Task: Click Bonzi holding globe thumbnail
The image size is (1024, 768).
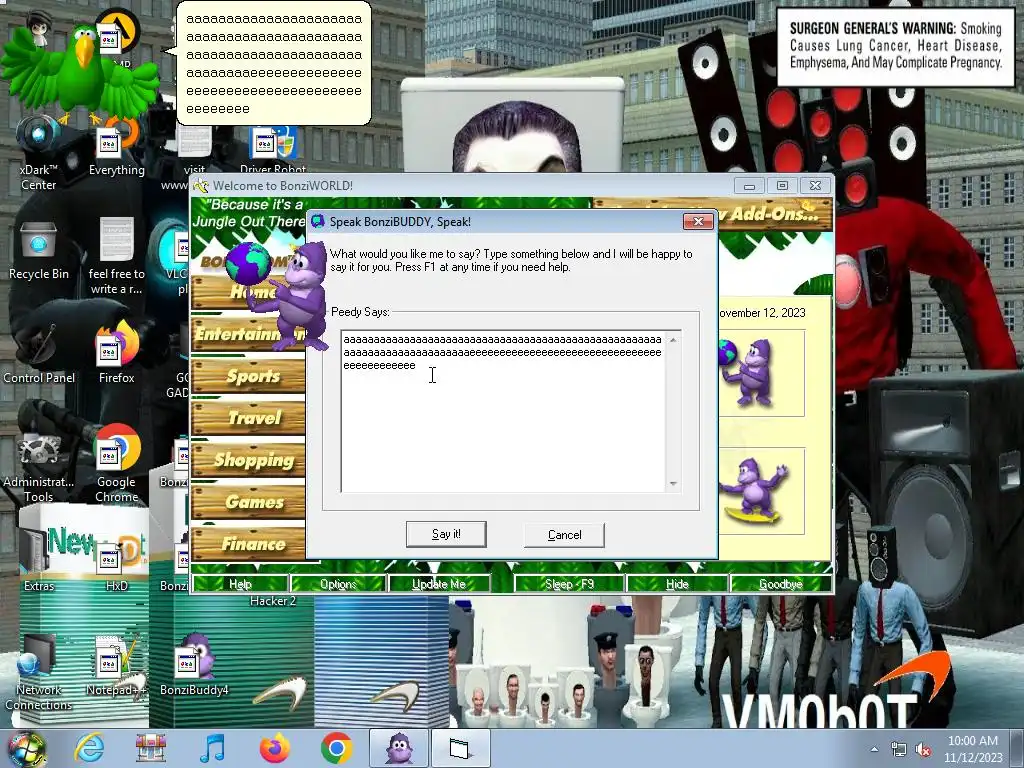Action: coord(761,373)
